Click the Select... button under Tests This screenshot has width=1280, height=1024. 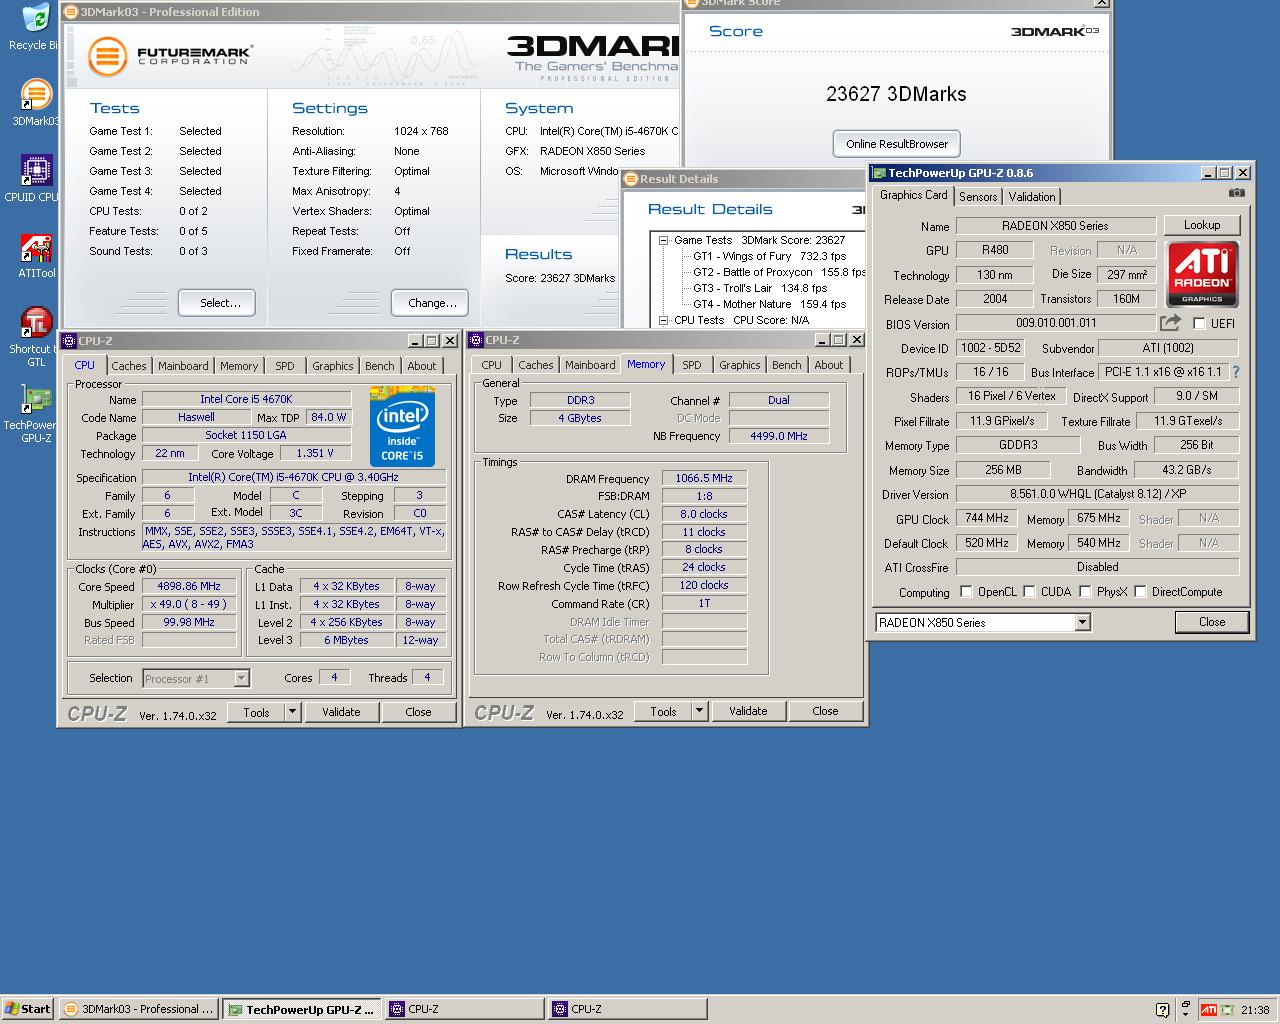(217, 303)
